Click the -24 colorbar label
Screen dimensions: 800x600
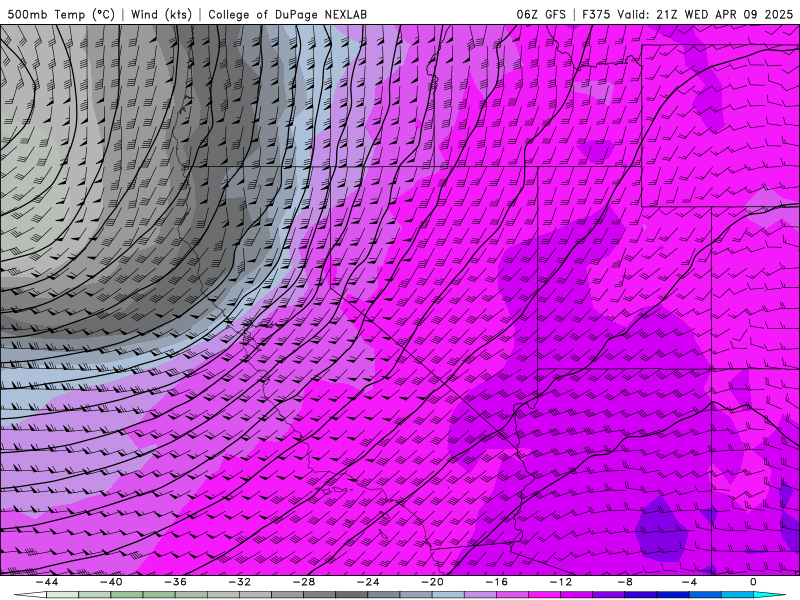[368, 582]
